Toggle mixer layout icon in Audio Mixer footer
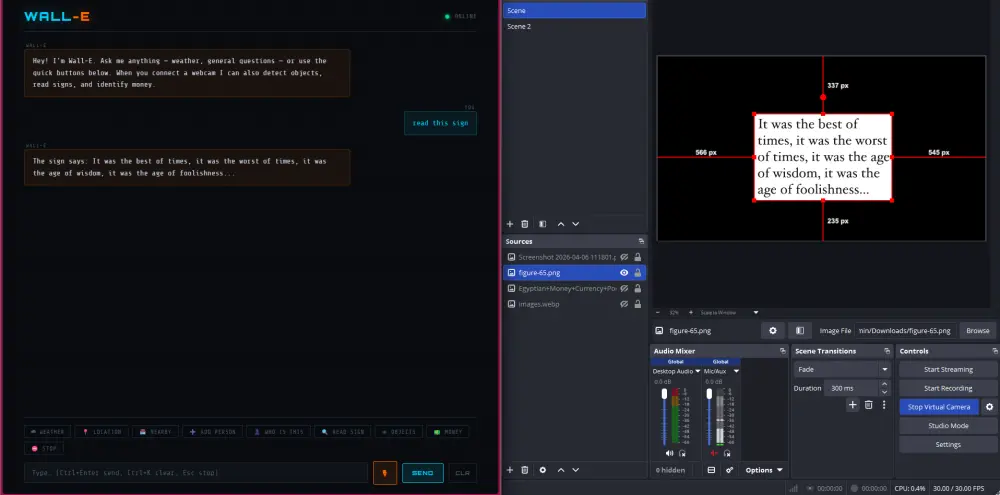This screenshot has width=1000, height=495. coord(712,470)
